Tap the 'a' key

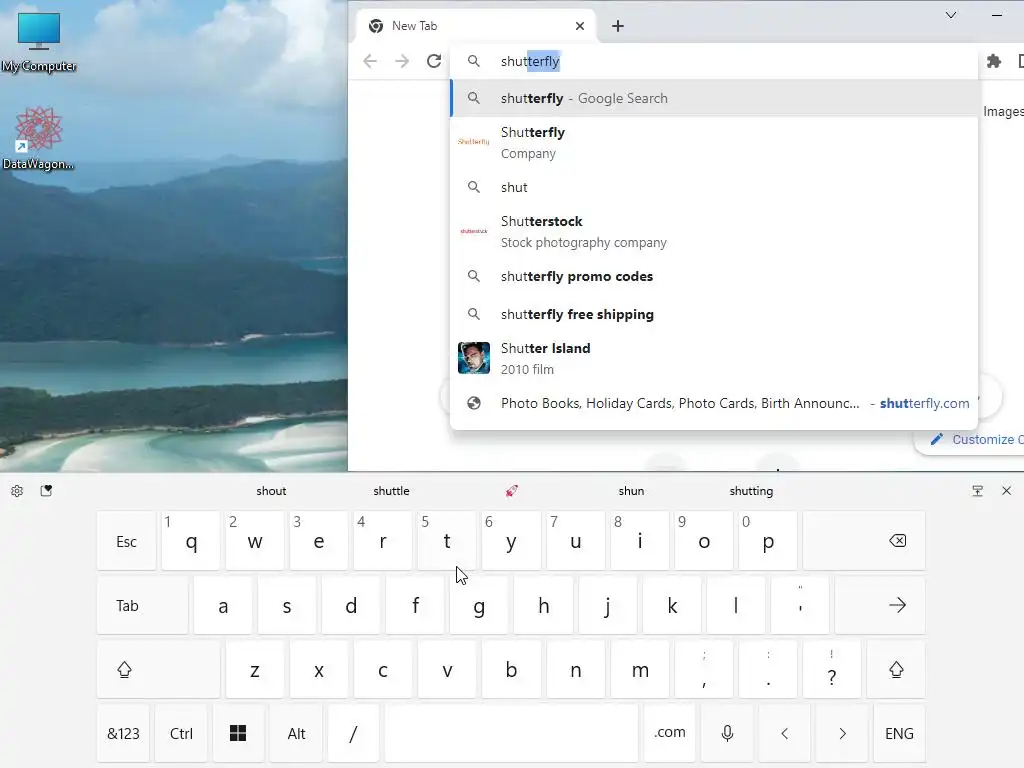[x=223, y=605]
